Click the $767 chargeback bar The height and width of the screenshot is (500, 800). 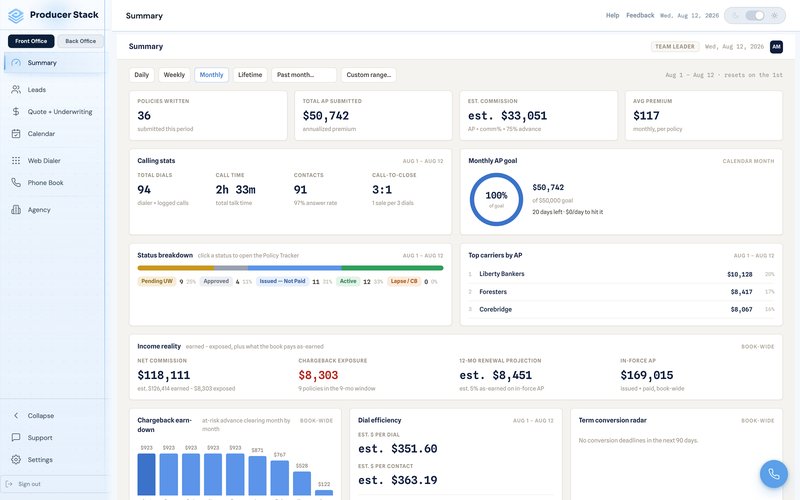pos(280,478)
